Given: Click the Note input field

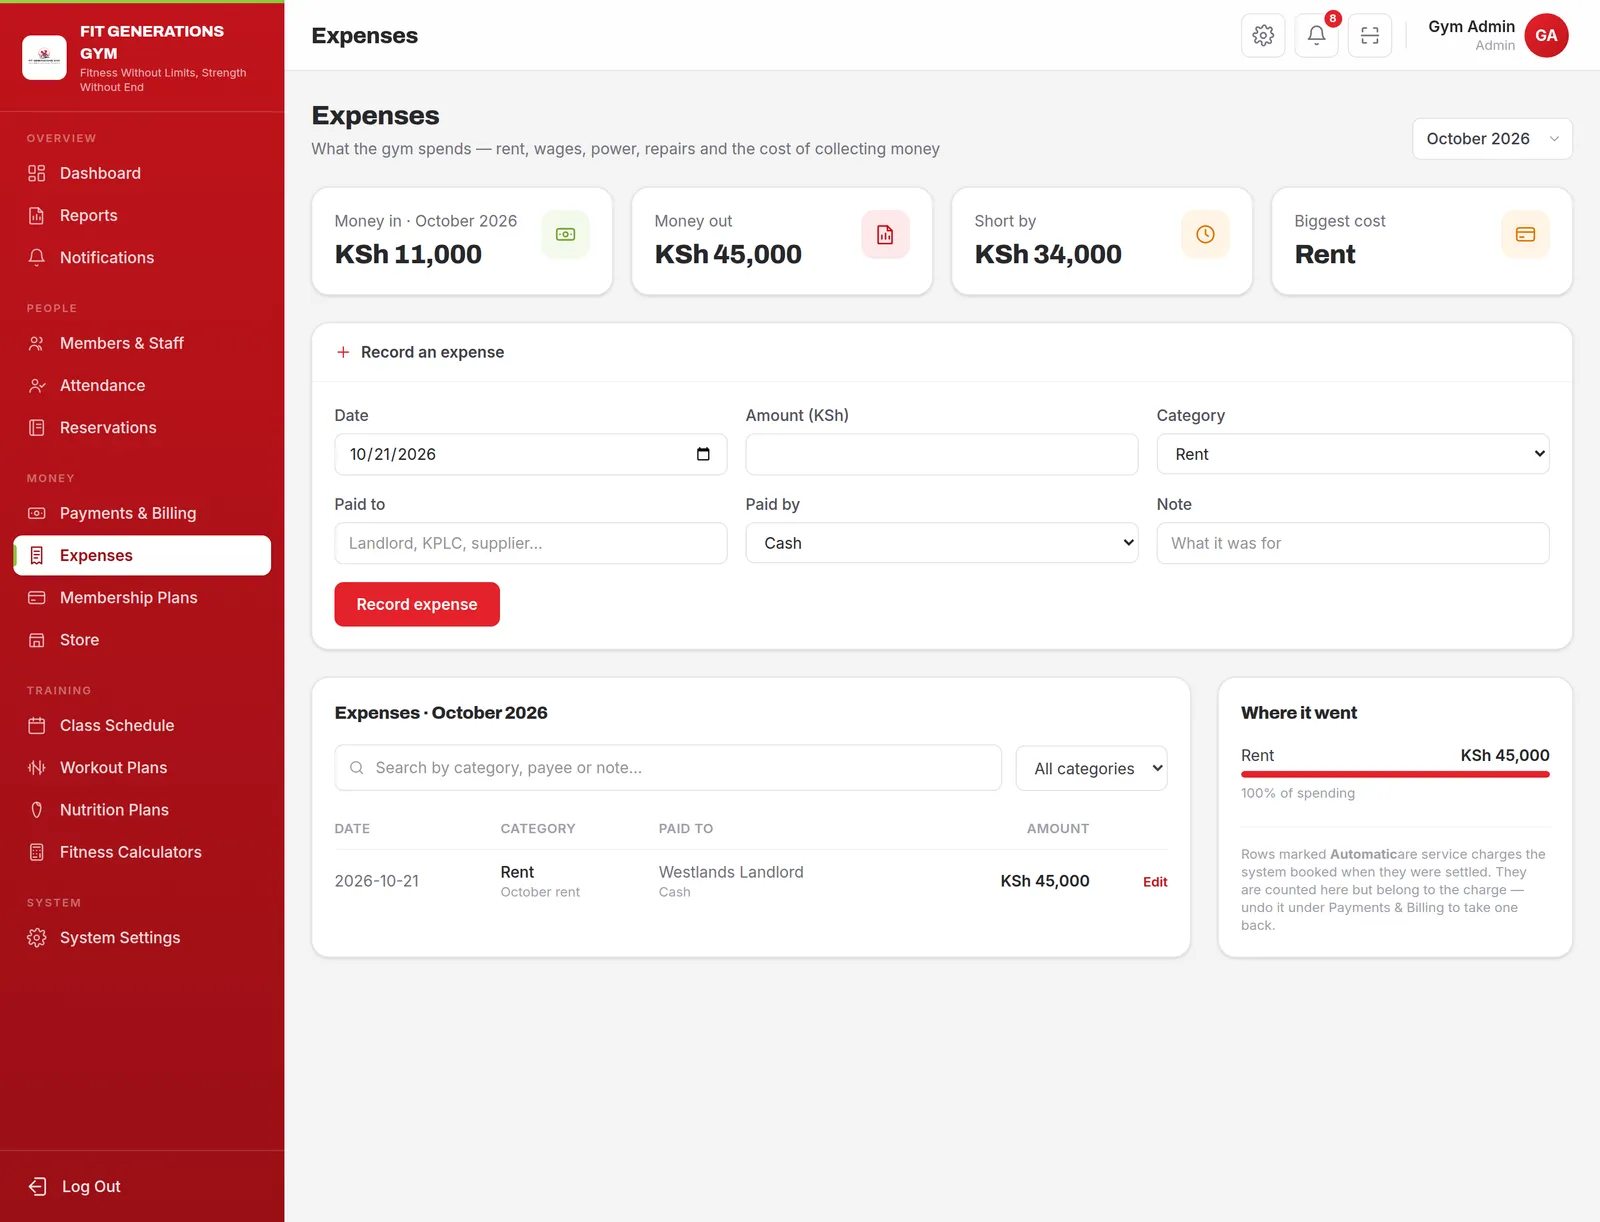Looking at the screenshot, I should pos(1353,543).
